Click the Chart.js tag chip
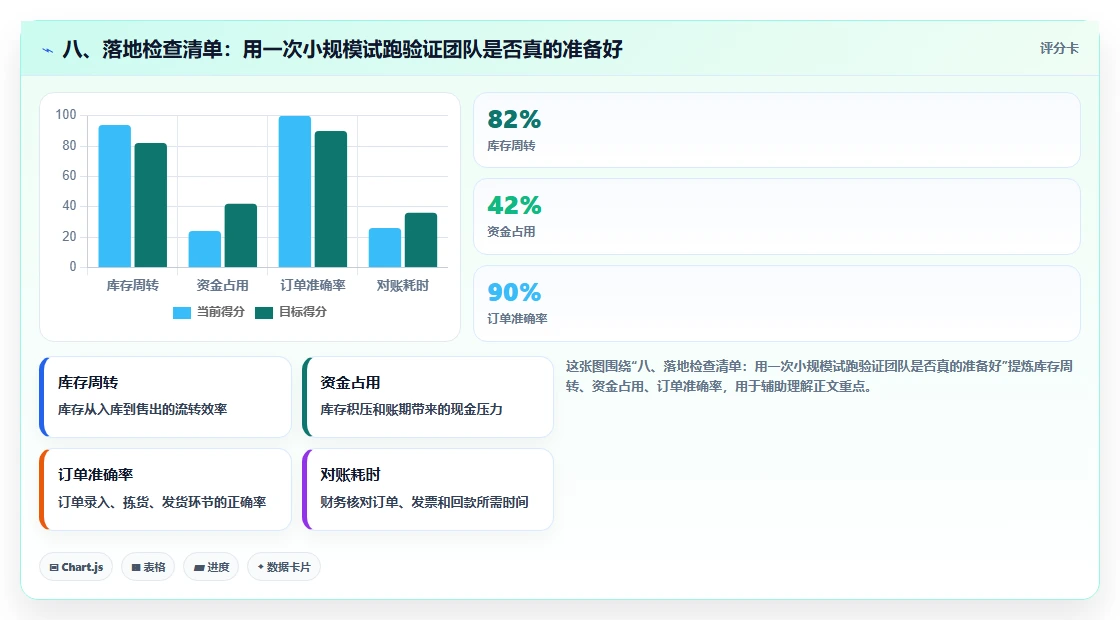The image size is (1120, 620). click(76, 567)
